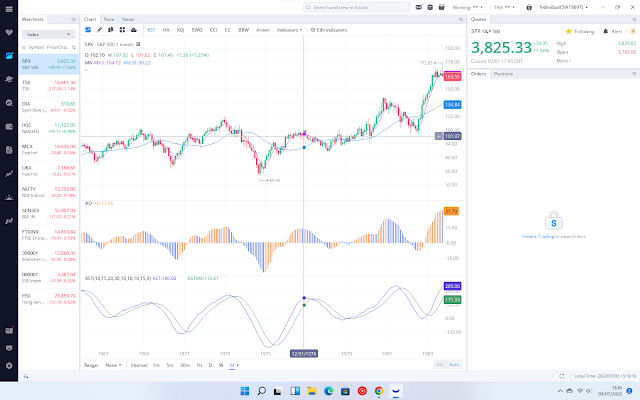Switch to the Note tab
This screenshot has height=400, width=640.
point(109,19)
